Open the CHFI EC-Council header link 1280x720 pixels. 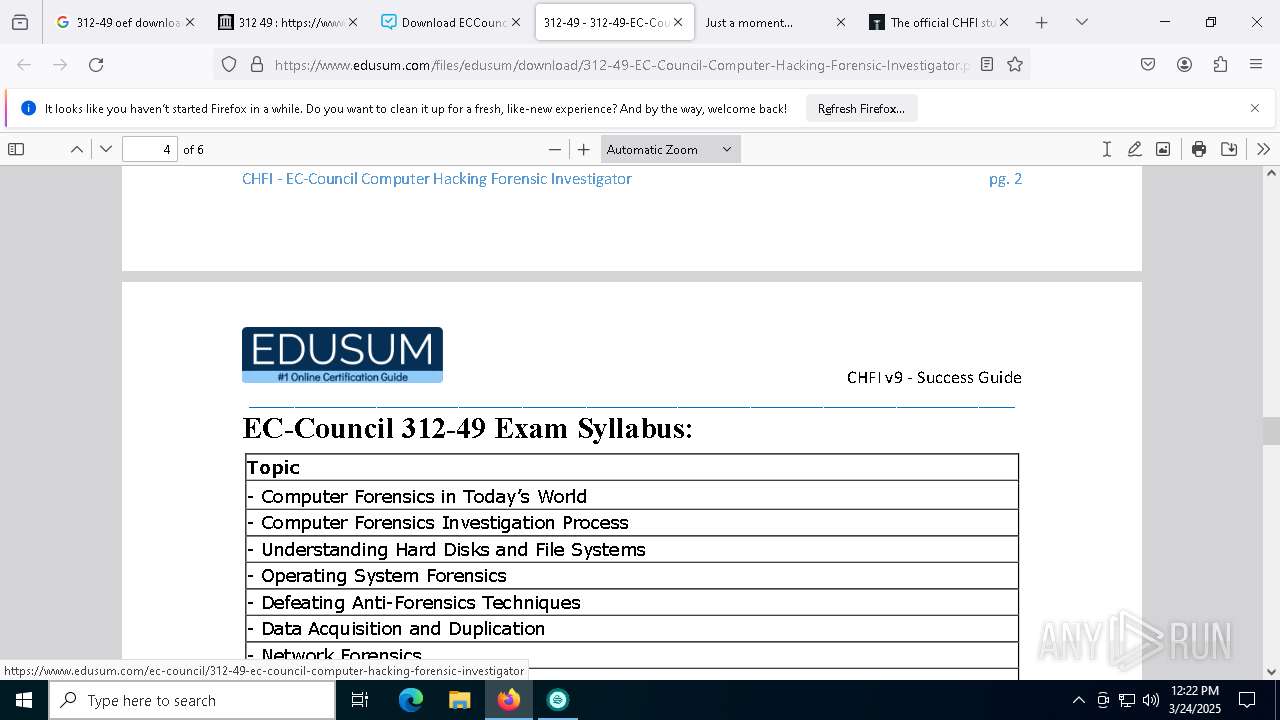click(437, 179)
